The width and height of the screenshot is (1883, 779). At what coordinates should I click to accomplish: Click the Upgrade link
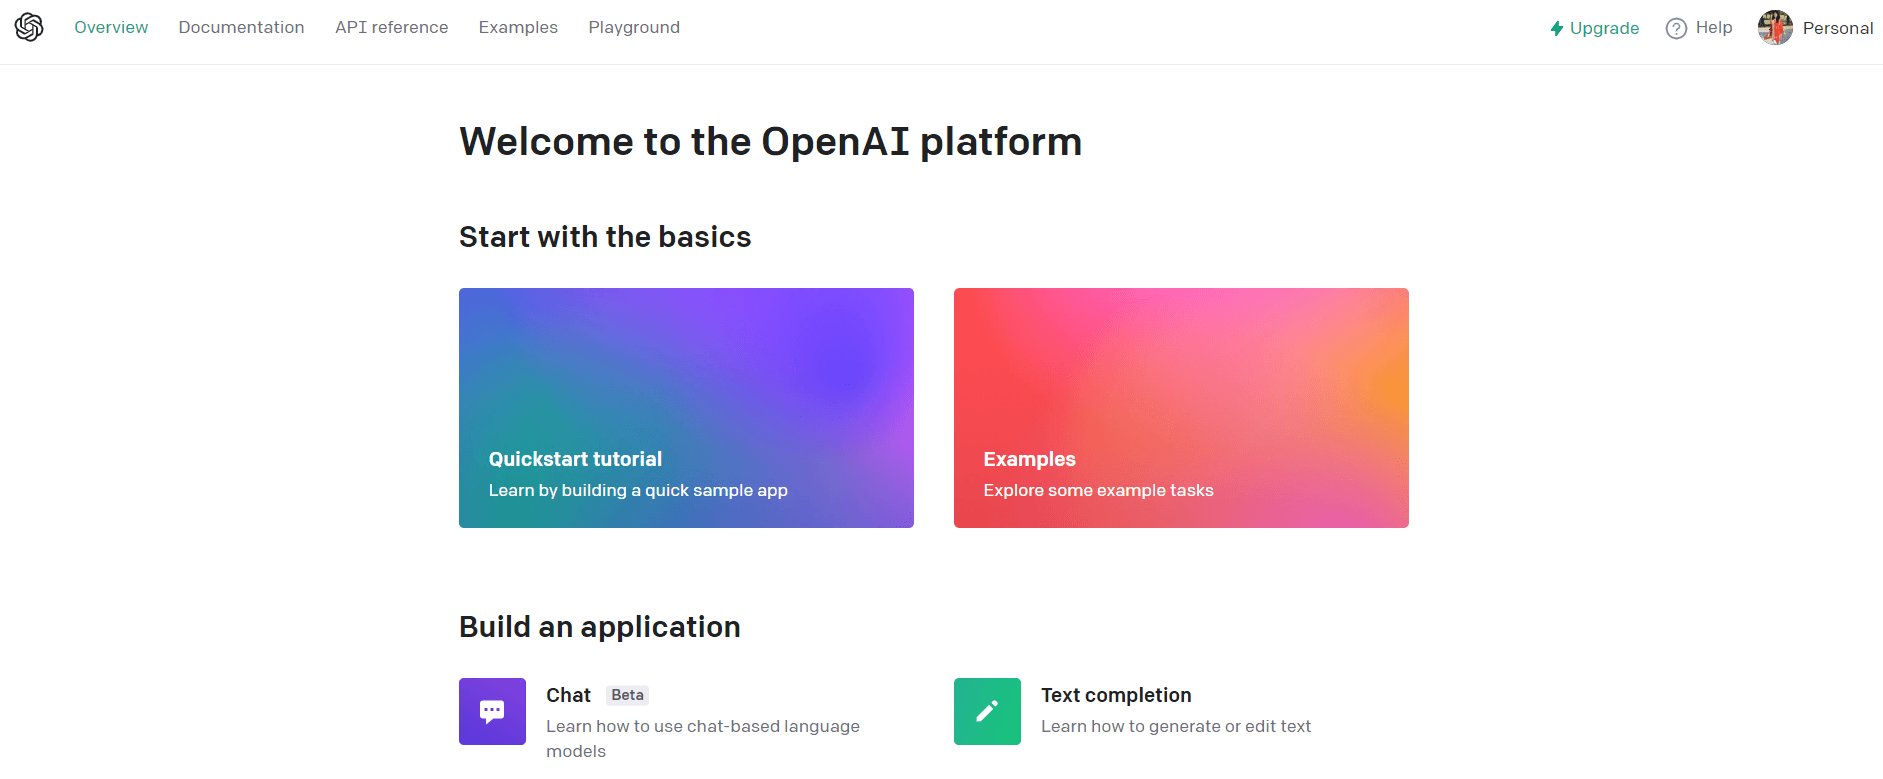[1604, 28]
